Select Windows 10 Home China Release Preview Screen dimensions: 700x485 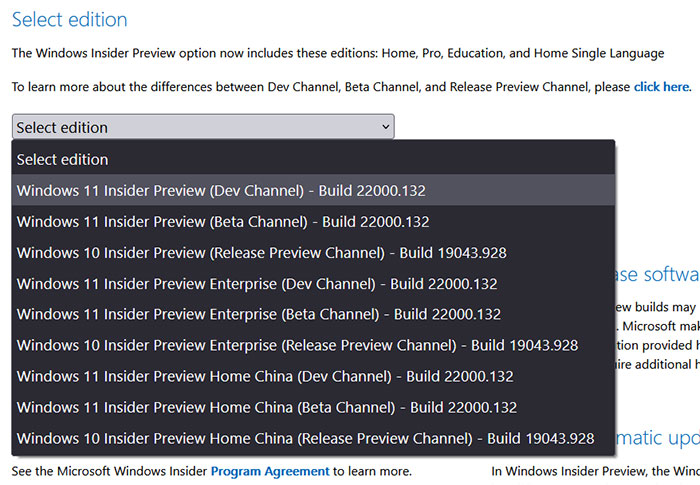[x=313, y=439]
